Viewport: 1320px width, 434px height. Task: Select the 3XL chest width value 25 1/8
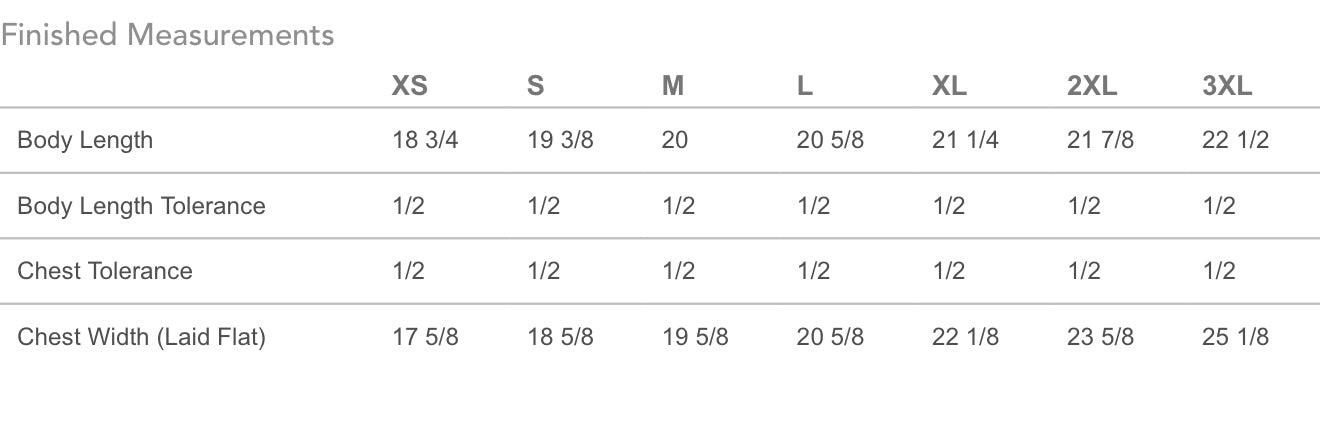pos(1235,337)
